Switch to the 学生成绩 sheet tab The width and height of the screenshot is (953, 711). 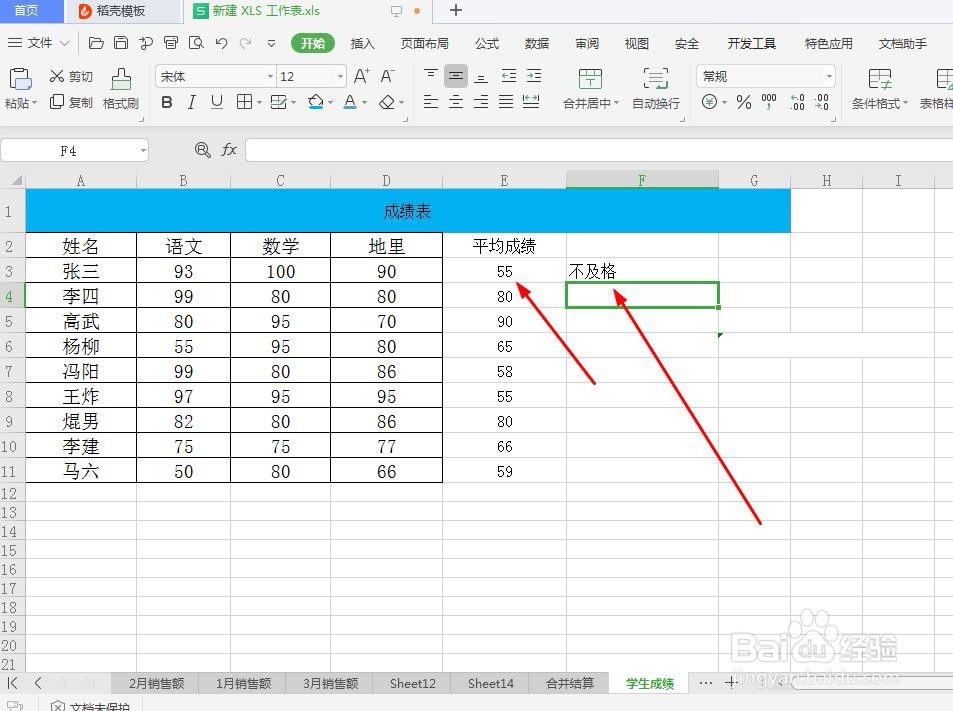coord(648,683)
